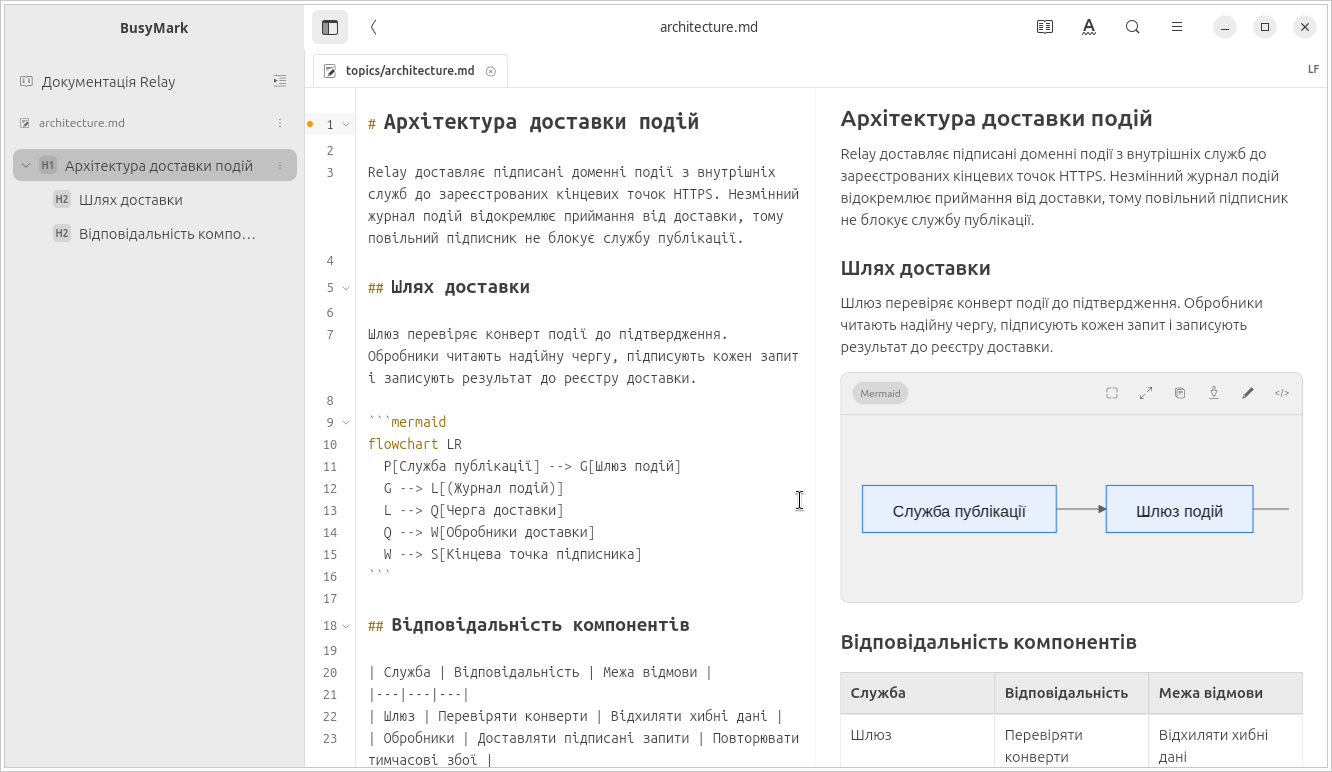This screenshot has height=772, width=1332.
Task: Click the Архітектура доставки подій preview heading
Action: [x=997, y=119]
